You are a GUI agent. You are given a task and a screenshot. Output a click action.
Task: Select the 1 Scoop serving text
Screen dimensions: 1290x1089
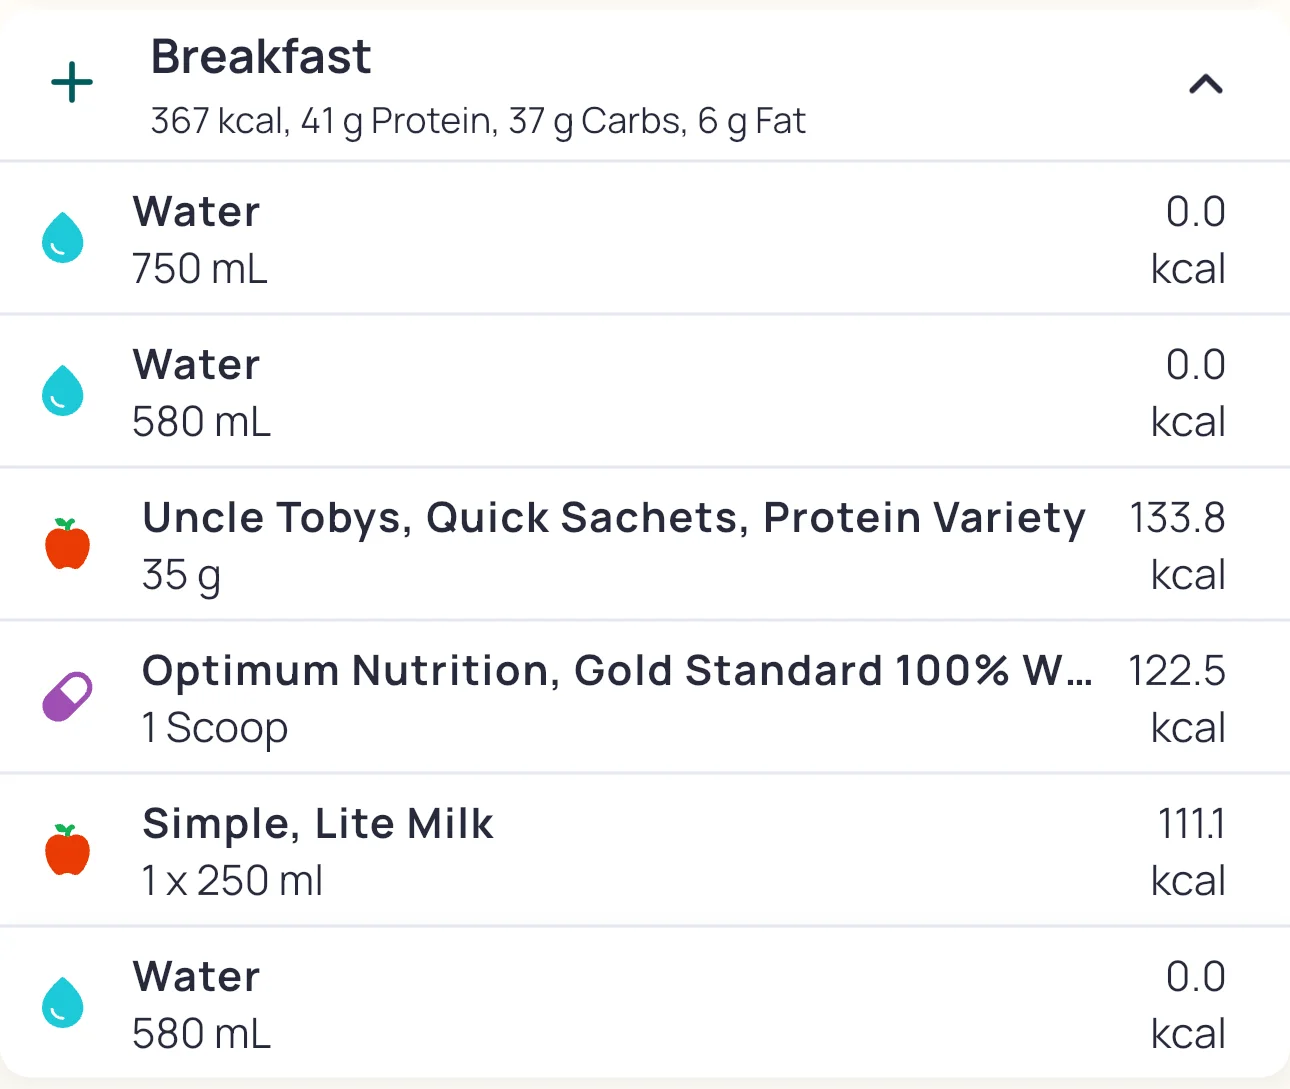215,728
